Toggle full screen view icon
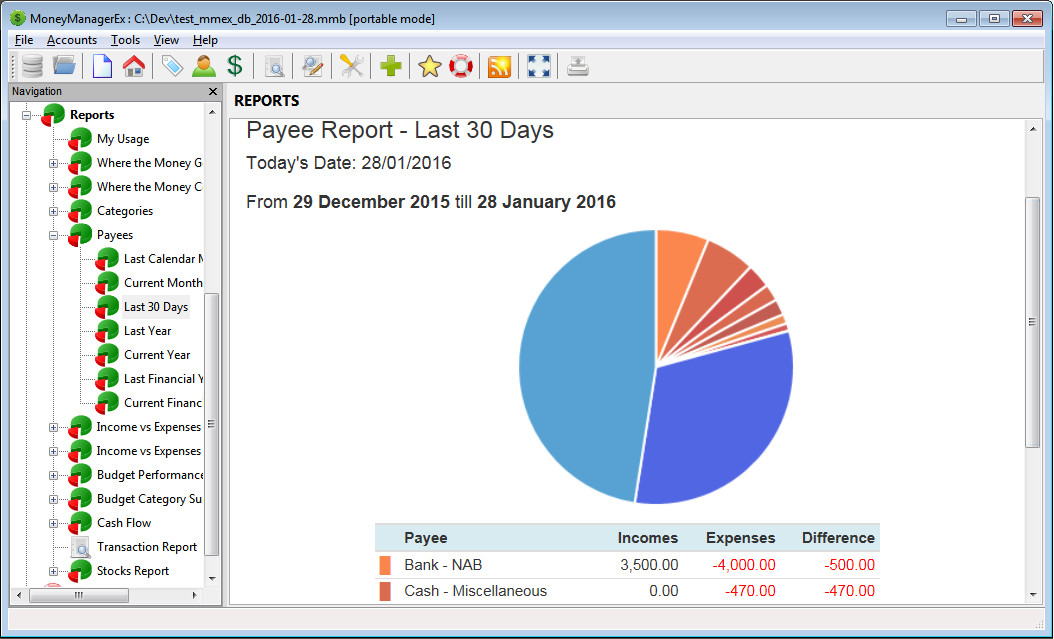 [538, 66]
